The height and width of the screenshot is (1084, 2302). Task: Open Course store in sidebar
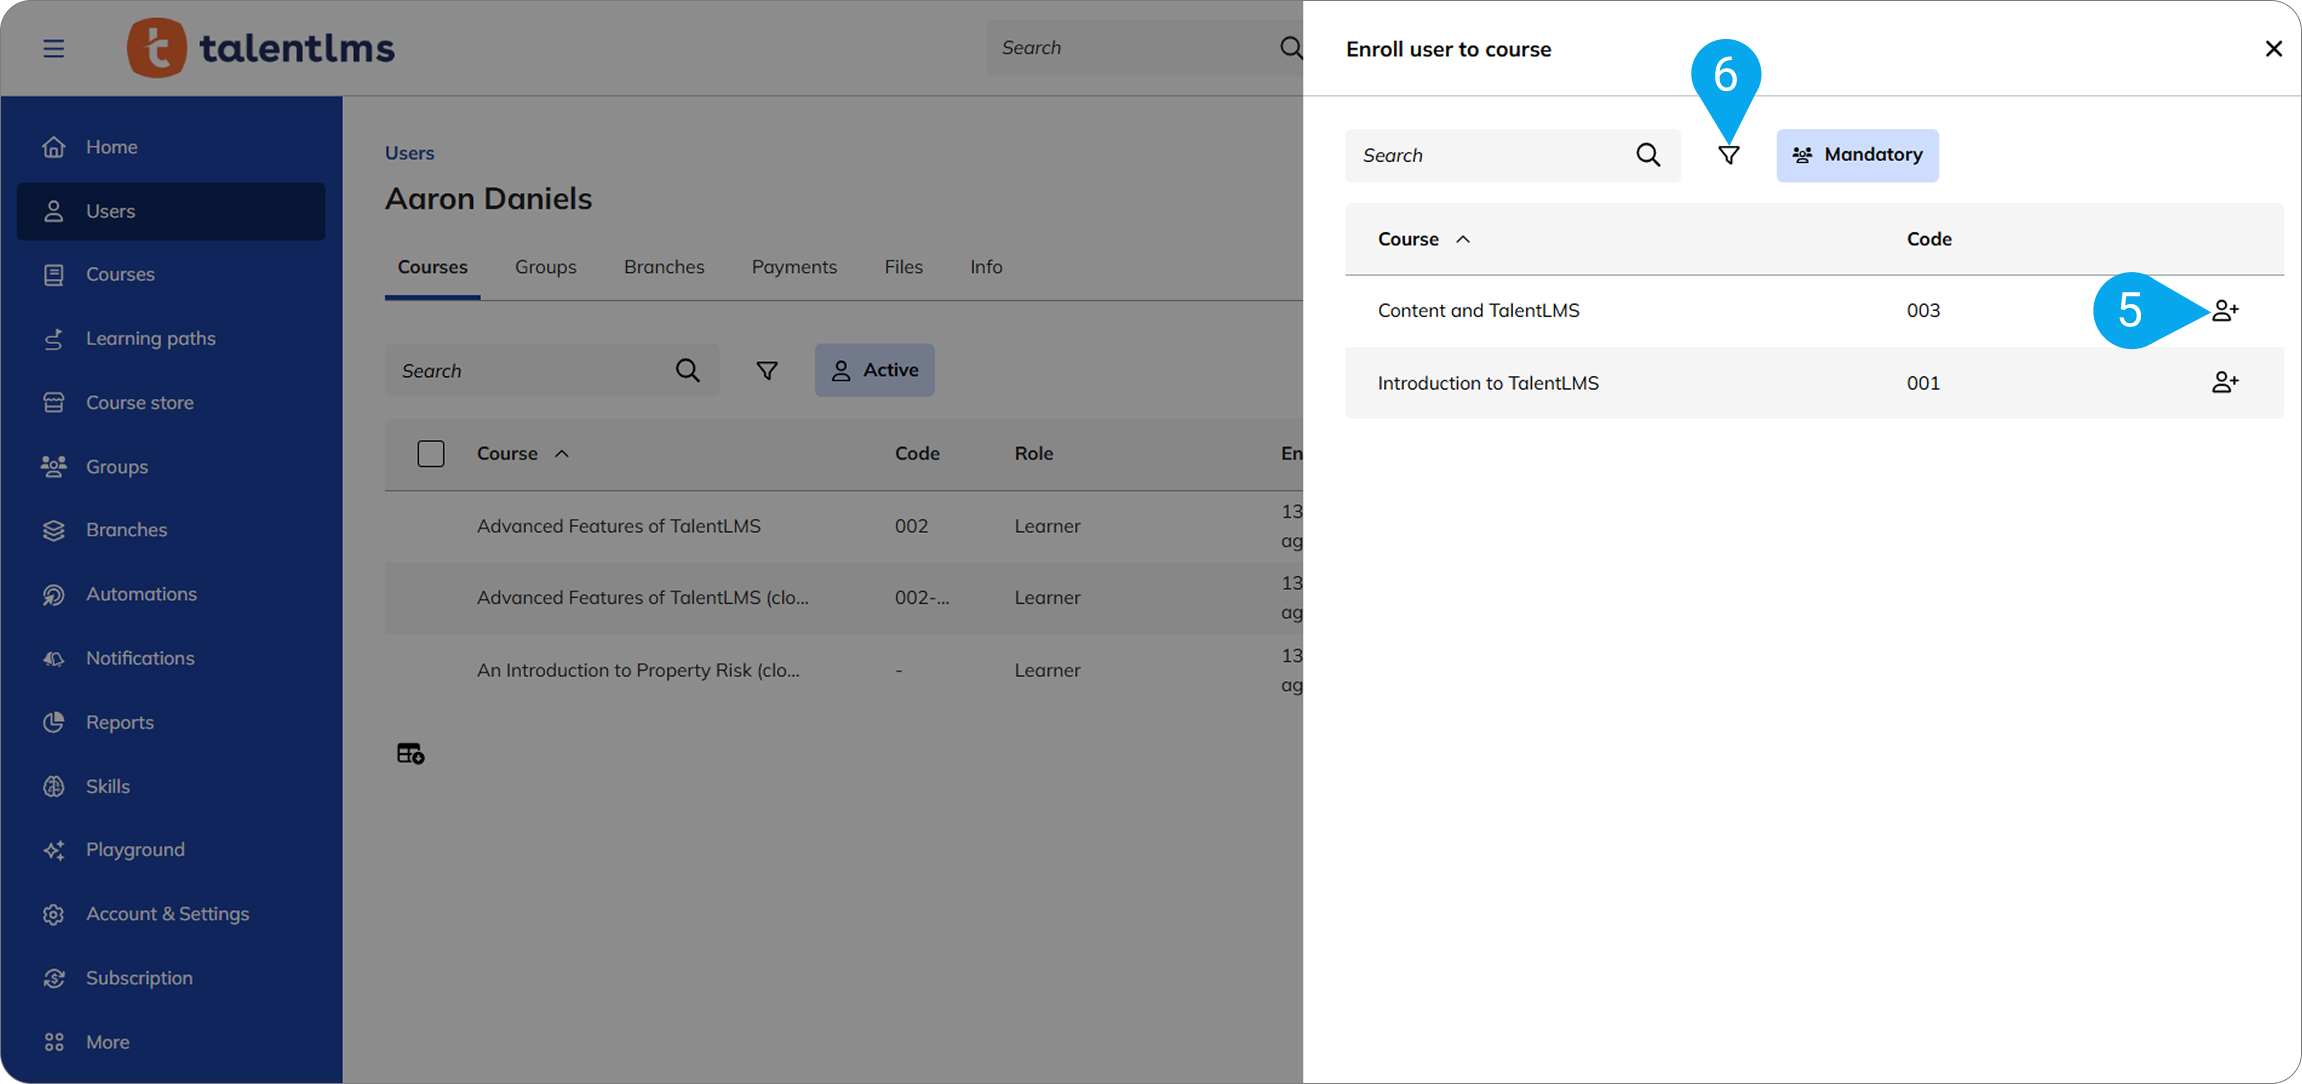pyautogui.click(x=171, y=402)
